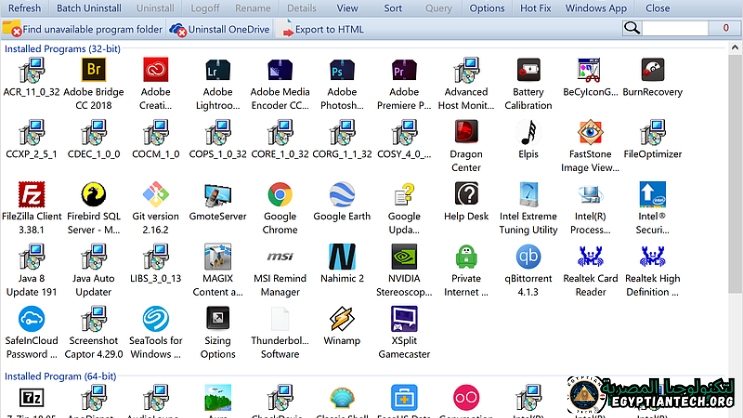Select the LIBS_3_0_13 installer icon

[x=155, y=256]
